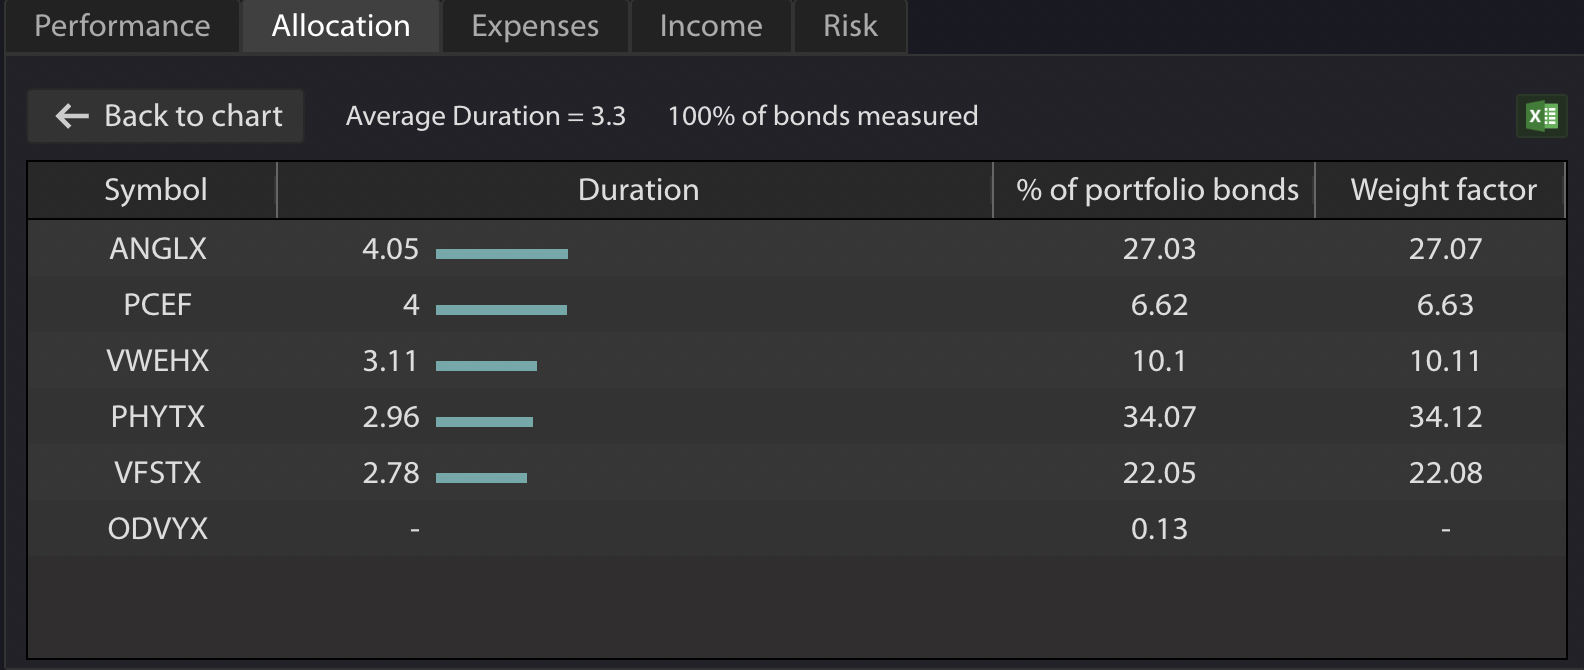Select the ODVYX symbol

coord(158,529)
